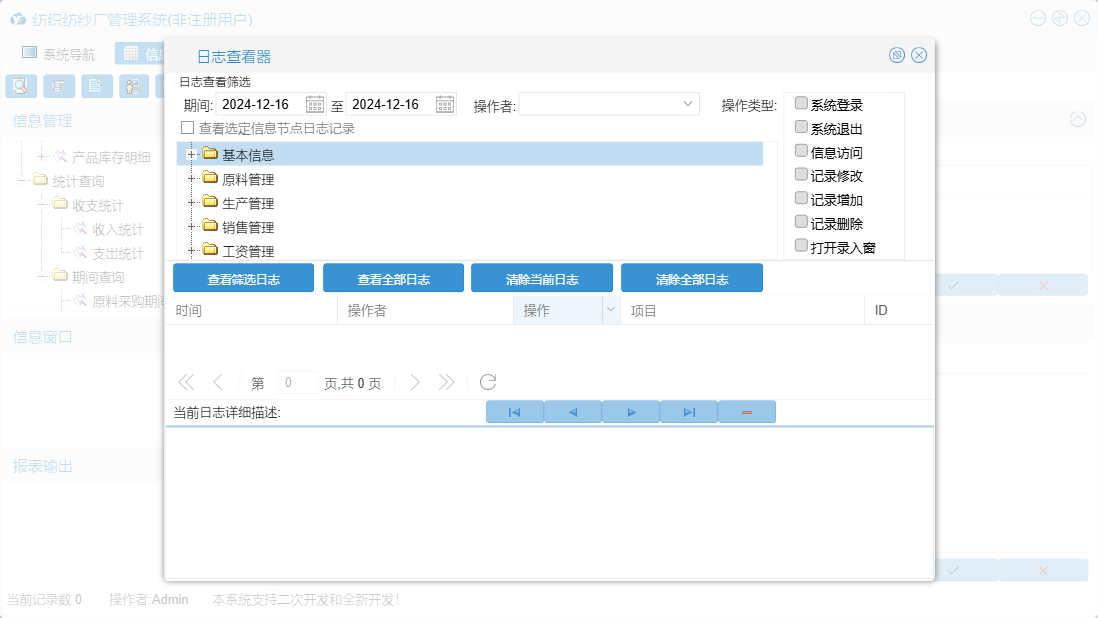
Task: Open the end date calendar picker
Action: (445, 104)
